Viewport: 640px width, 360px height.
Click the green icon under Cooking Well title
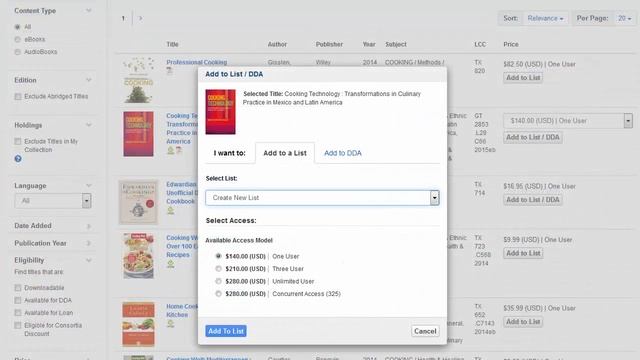coord(171,264)
